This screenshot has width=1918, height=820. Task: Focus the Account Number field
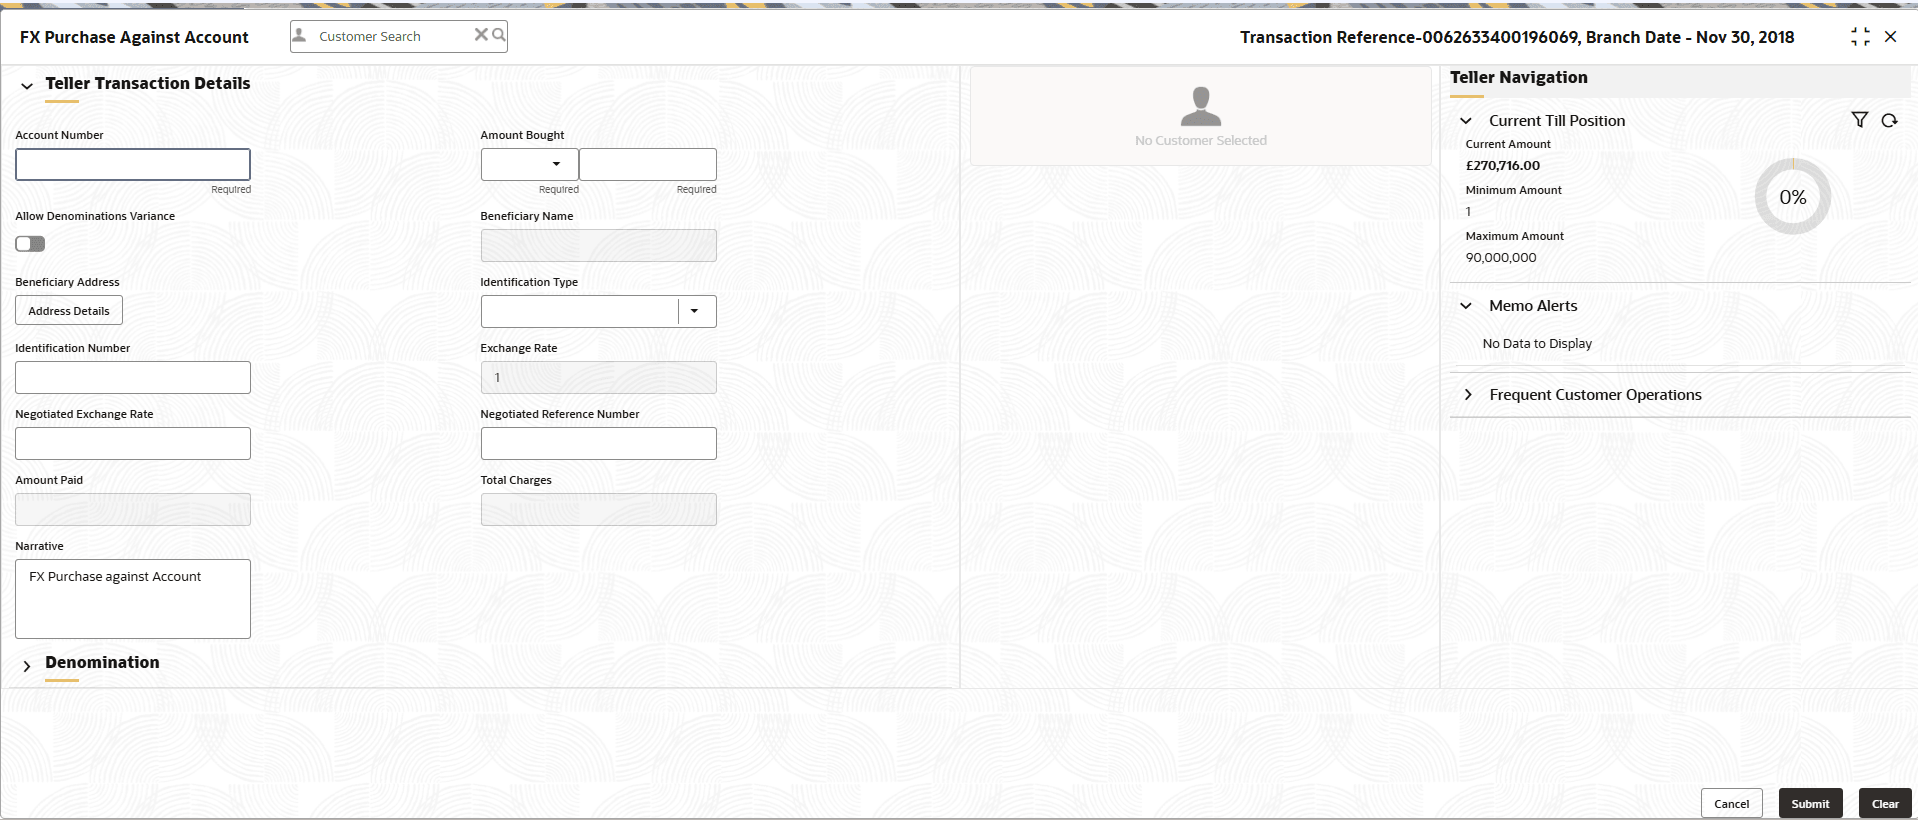pyautogui.click(x=133, y=164)
